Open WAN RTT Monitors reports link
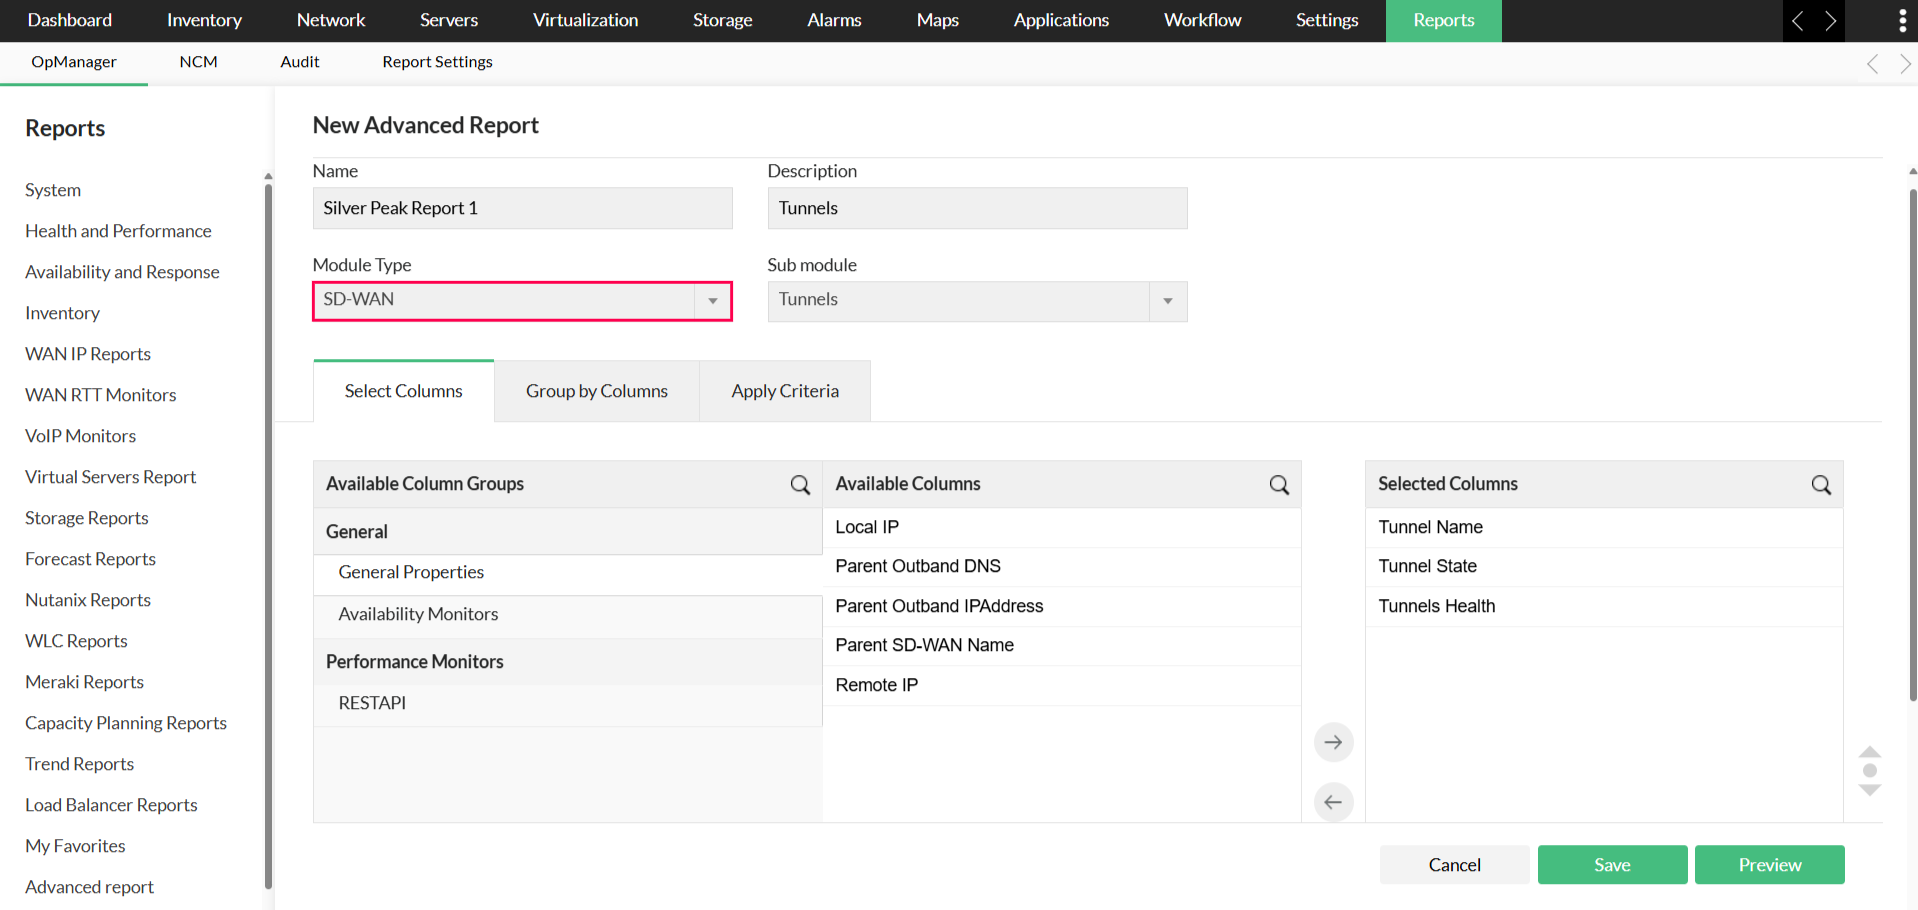Screen dimensions: 1918x910 pyautogui.click(x=100, y=395)
